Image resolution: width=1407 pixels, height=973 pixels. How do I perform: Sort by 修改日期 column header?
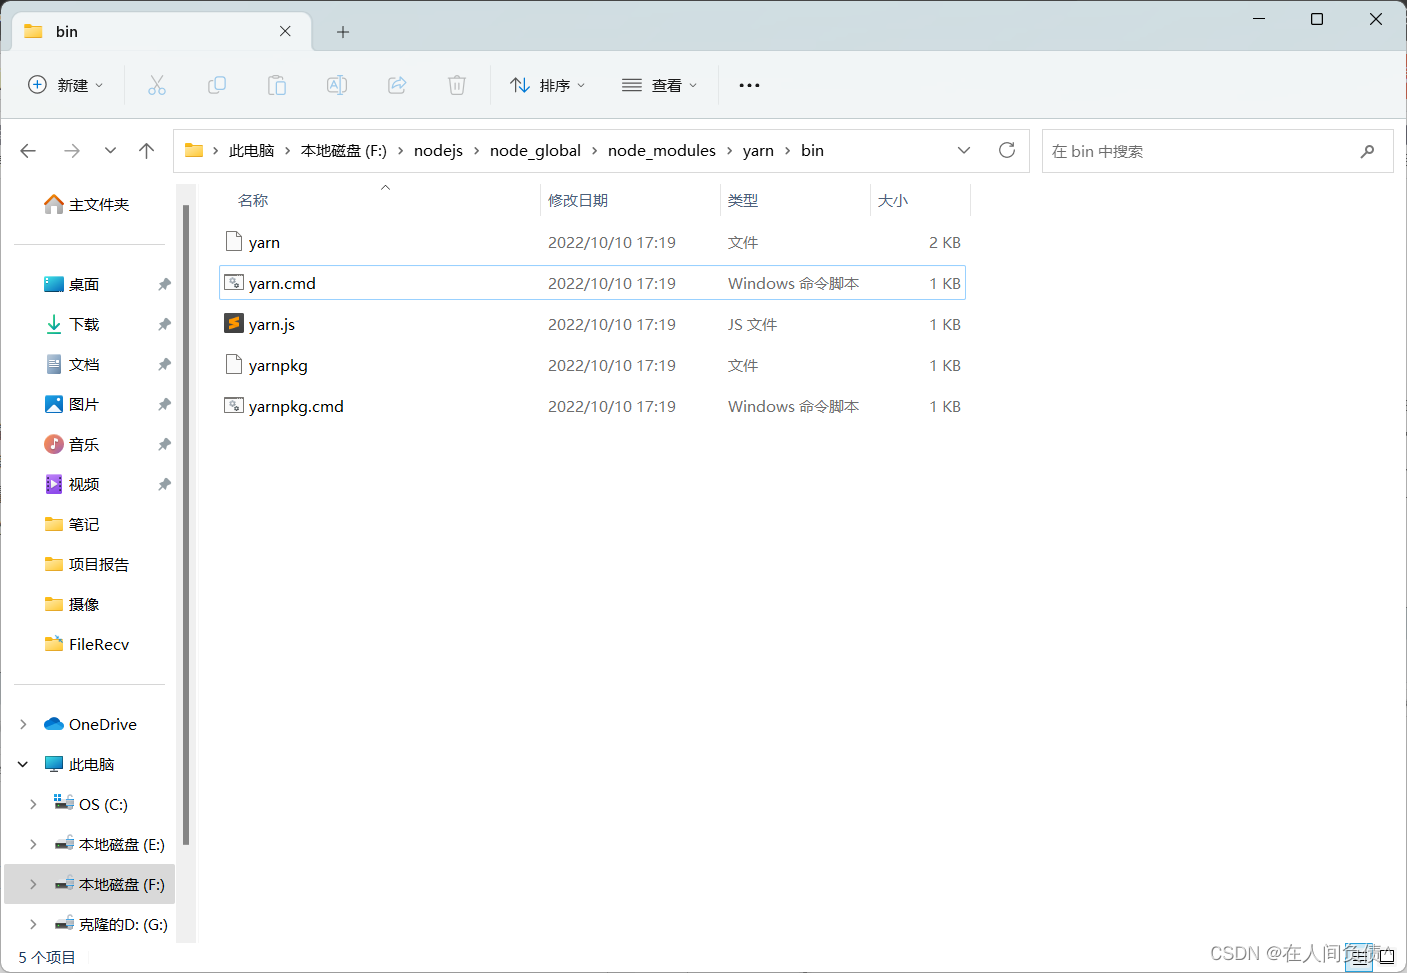click(578, 200)
